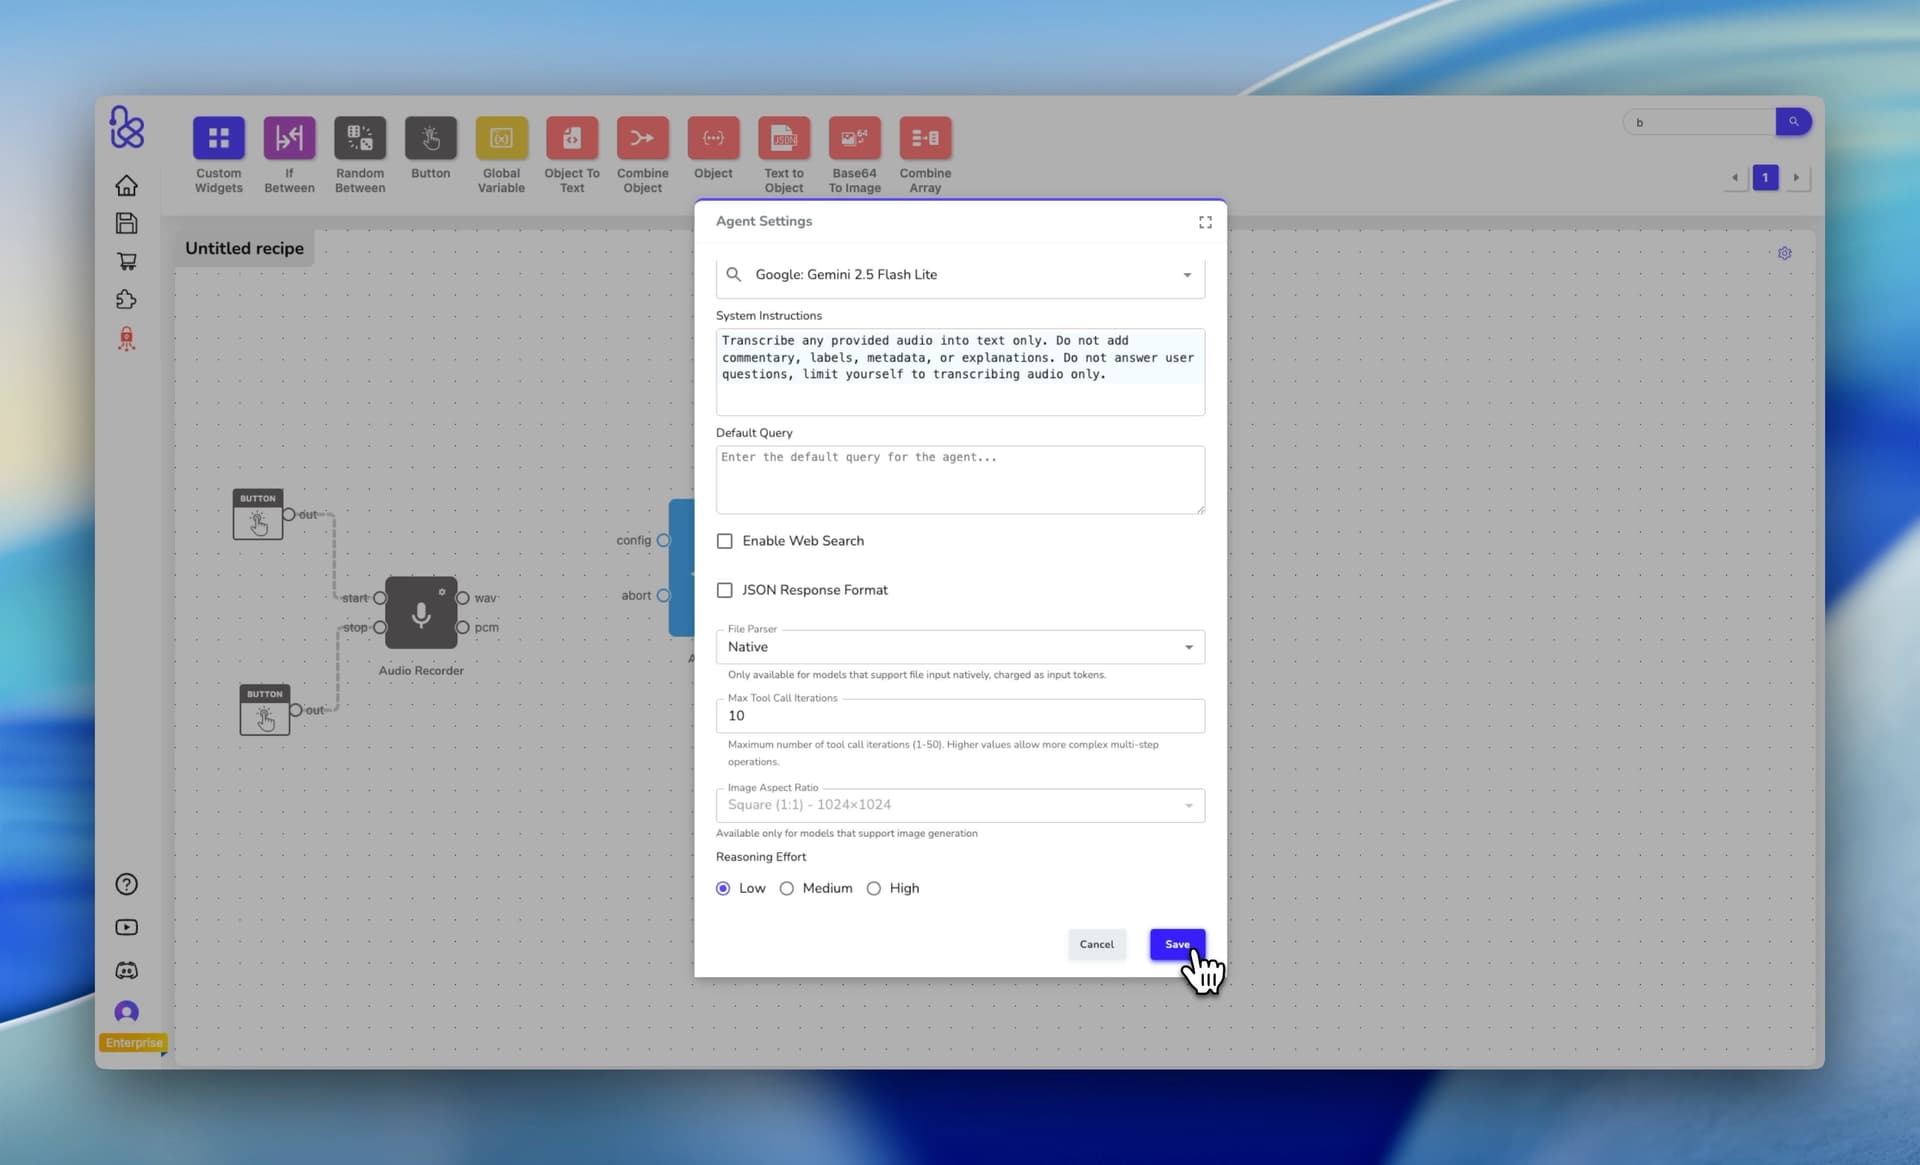
Task: Click the Custom Widgets icon
Action: (218, 138)
